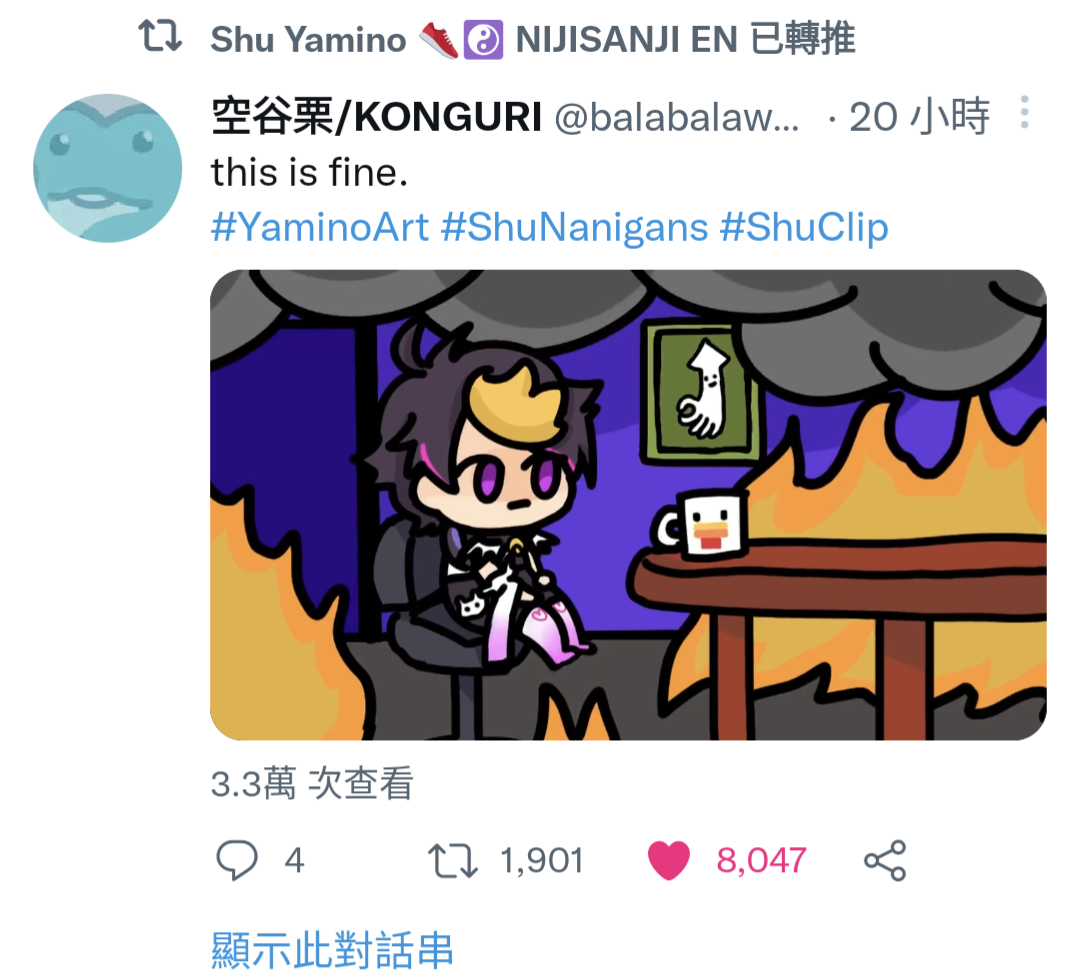Open #ShuClip hashtag
Image resolution: width=1080 pixels, height=978 pixels.
click(x=804, y=227)
